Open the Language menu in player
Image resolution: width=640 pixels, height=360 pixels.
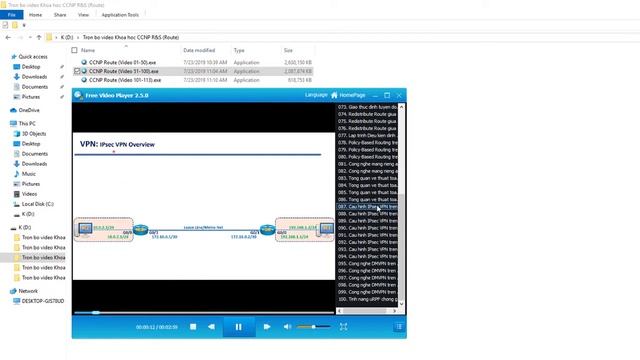click(x=316, y=95)
